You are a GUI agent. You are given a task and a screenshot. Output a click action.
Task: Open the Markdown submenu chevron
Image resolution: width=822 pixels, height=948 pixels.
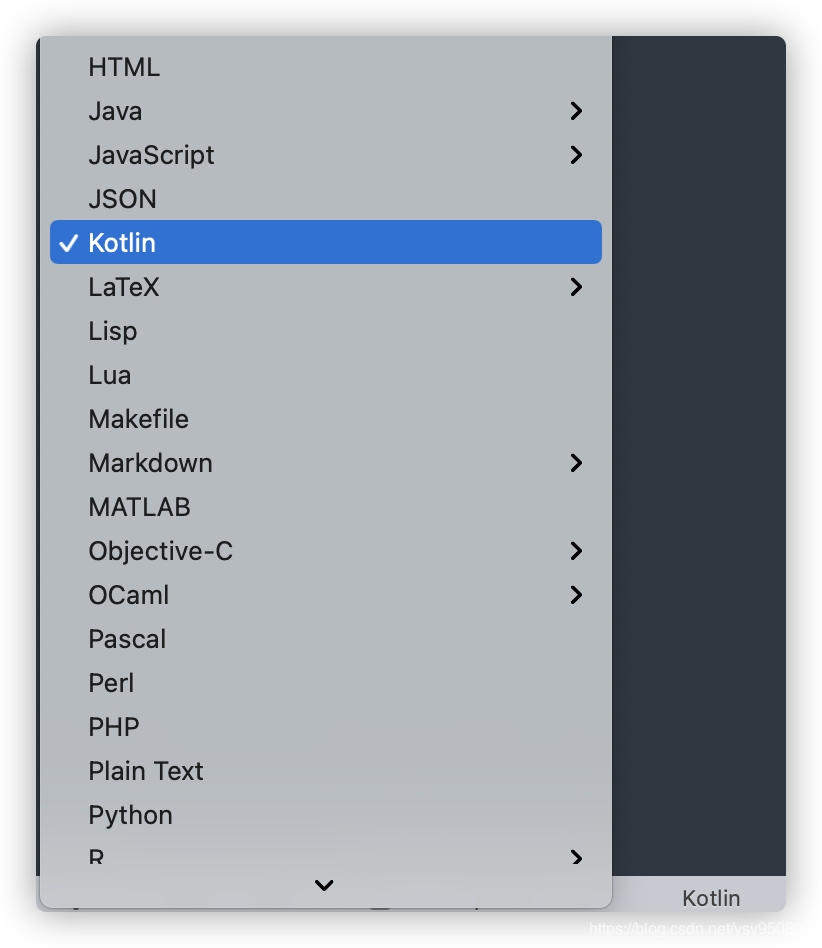[x=576, y=463]
